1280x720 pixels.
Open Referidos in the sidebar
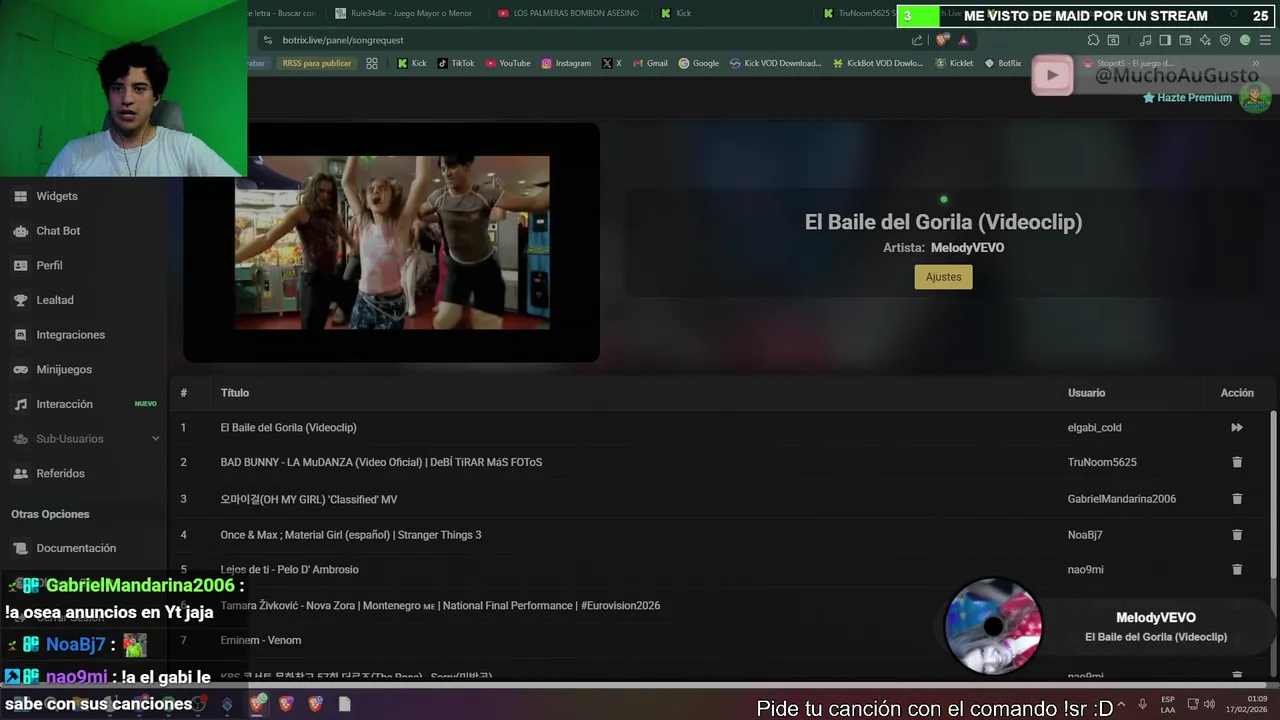[60, 473]
